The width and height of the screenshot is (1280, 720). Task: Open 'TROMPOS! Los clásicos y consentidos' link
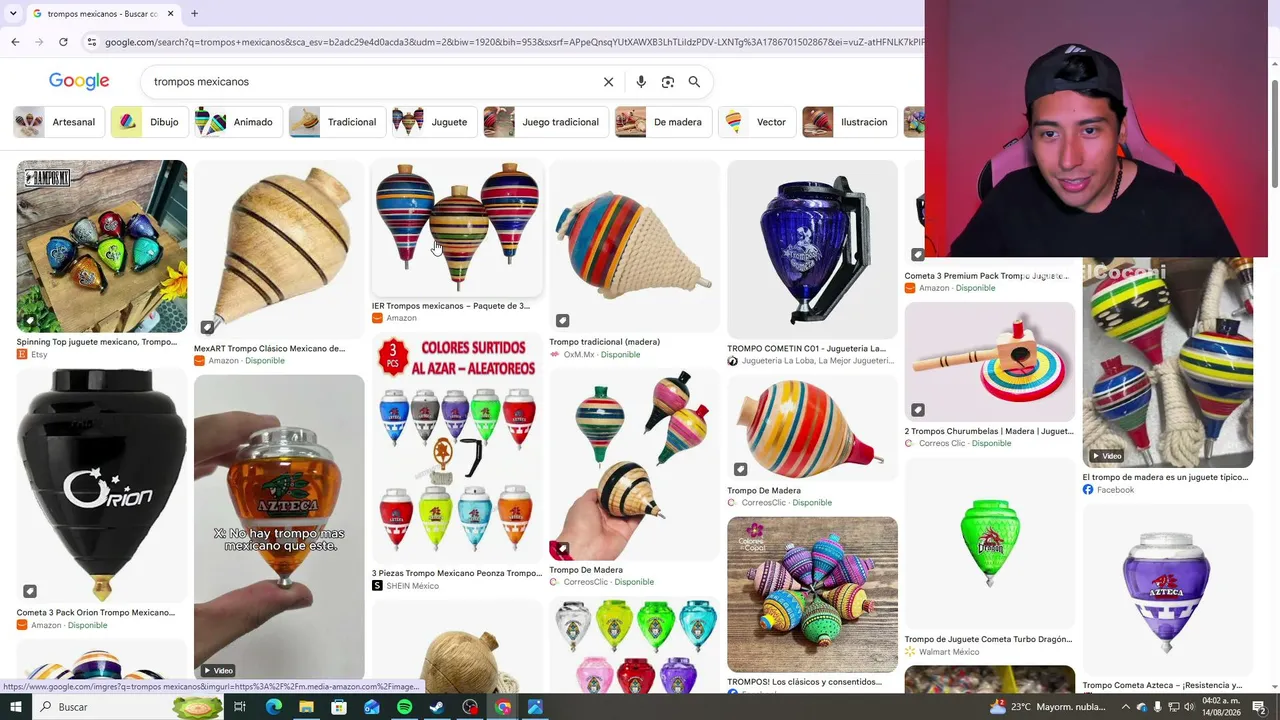click(804, 683)
